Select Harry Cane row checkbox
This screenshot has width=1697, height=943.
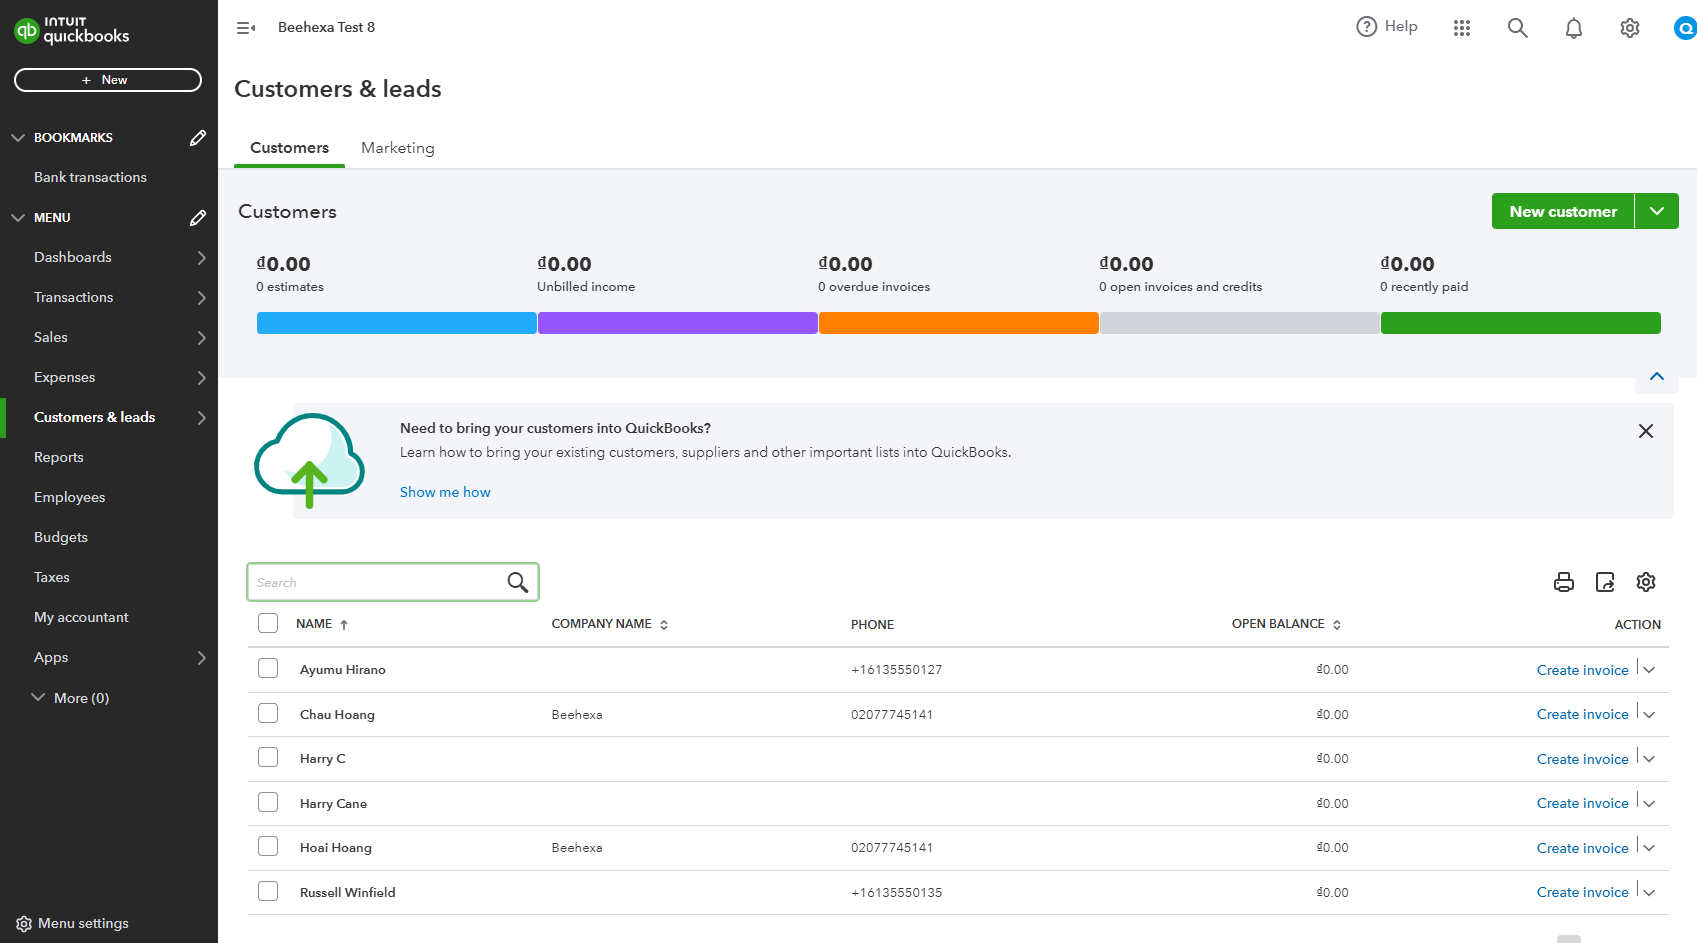click(268, 802)
